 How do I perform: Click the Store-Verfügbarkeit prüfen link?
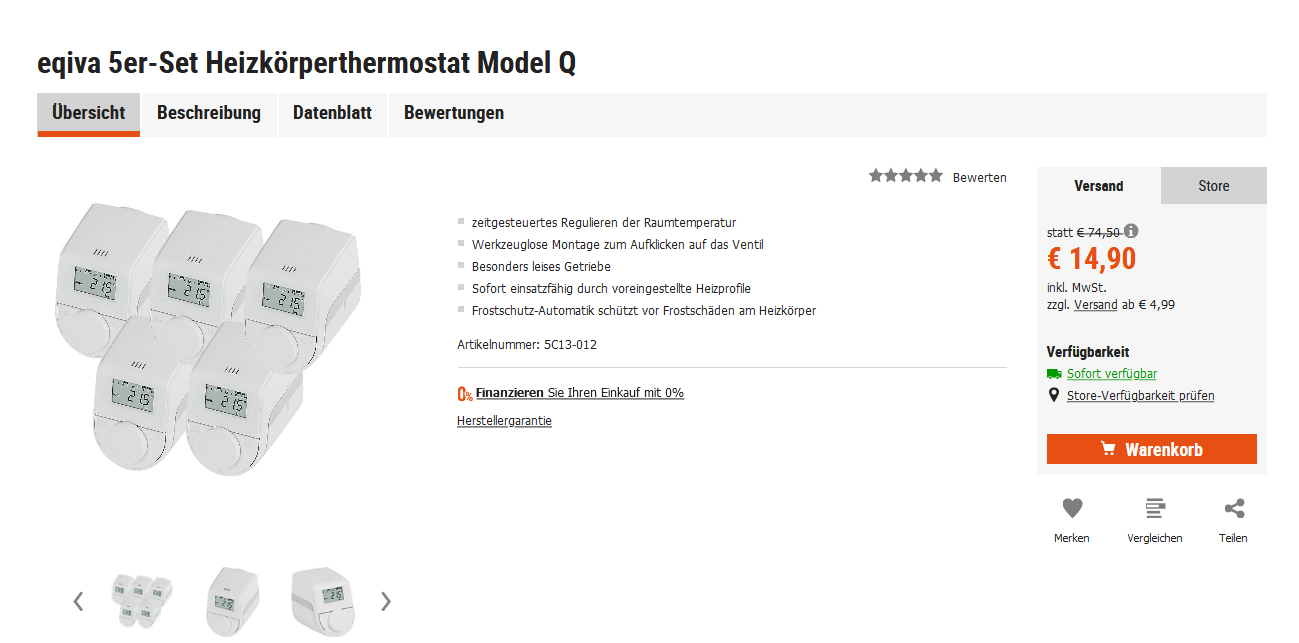(x=1140, y=396)
